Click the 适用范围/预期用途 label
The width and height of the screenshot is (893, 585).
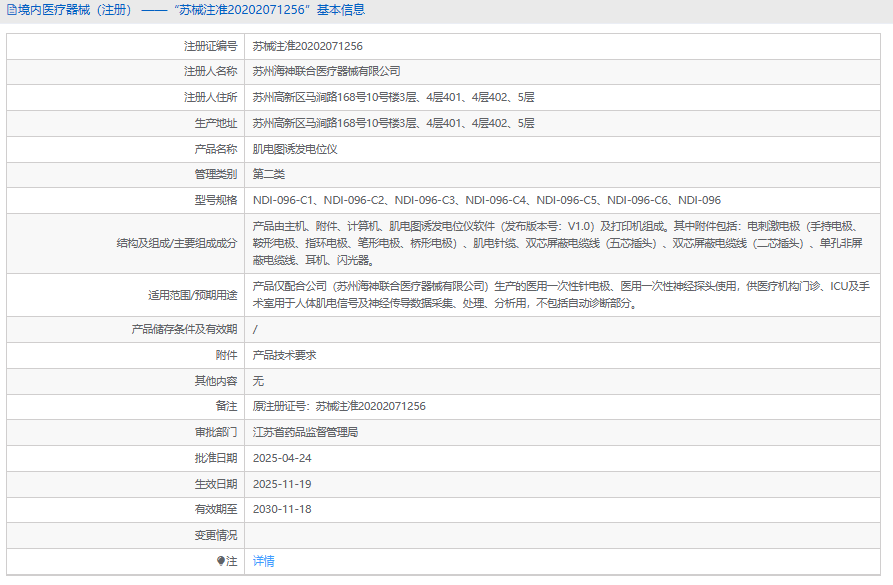coord(192,295)
